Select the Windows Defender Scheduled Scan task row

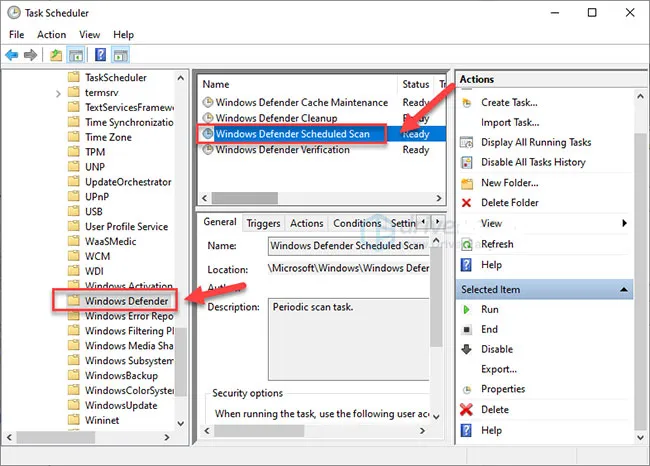(x=323, y=133)
